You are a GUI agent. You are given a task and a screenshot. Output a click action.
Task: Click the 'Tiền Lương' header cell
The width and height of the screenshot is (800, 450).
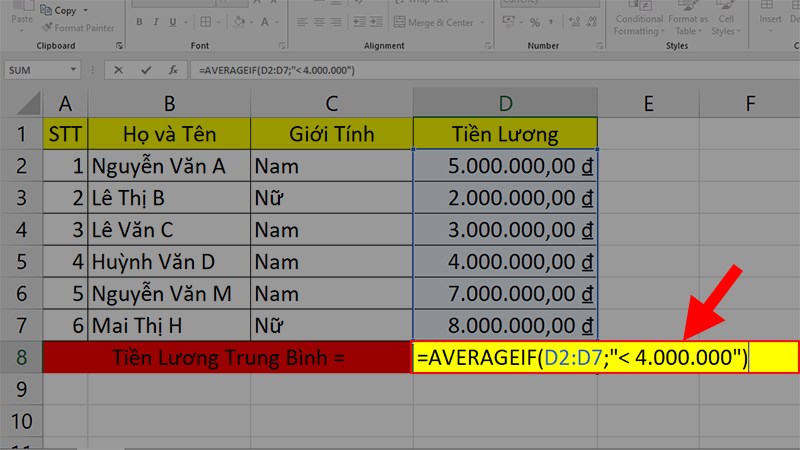(505, 134)
